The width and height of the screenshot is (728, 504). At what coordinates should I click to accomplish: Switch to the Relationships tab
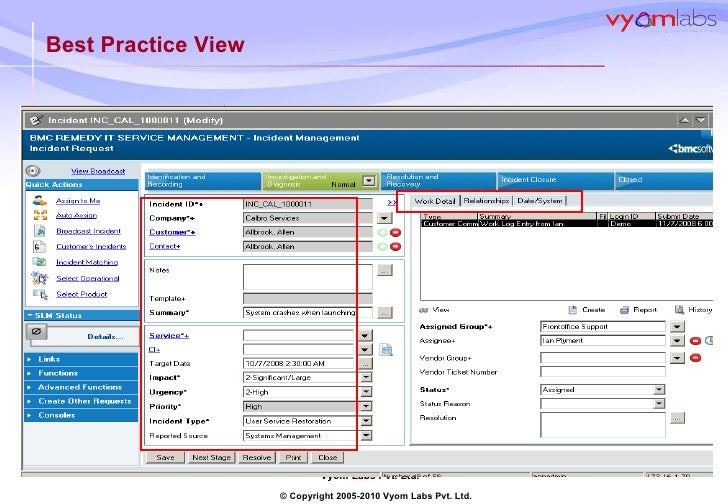coord(486,201)
